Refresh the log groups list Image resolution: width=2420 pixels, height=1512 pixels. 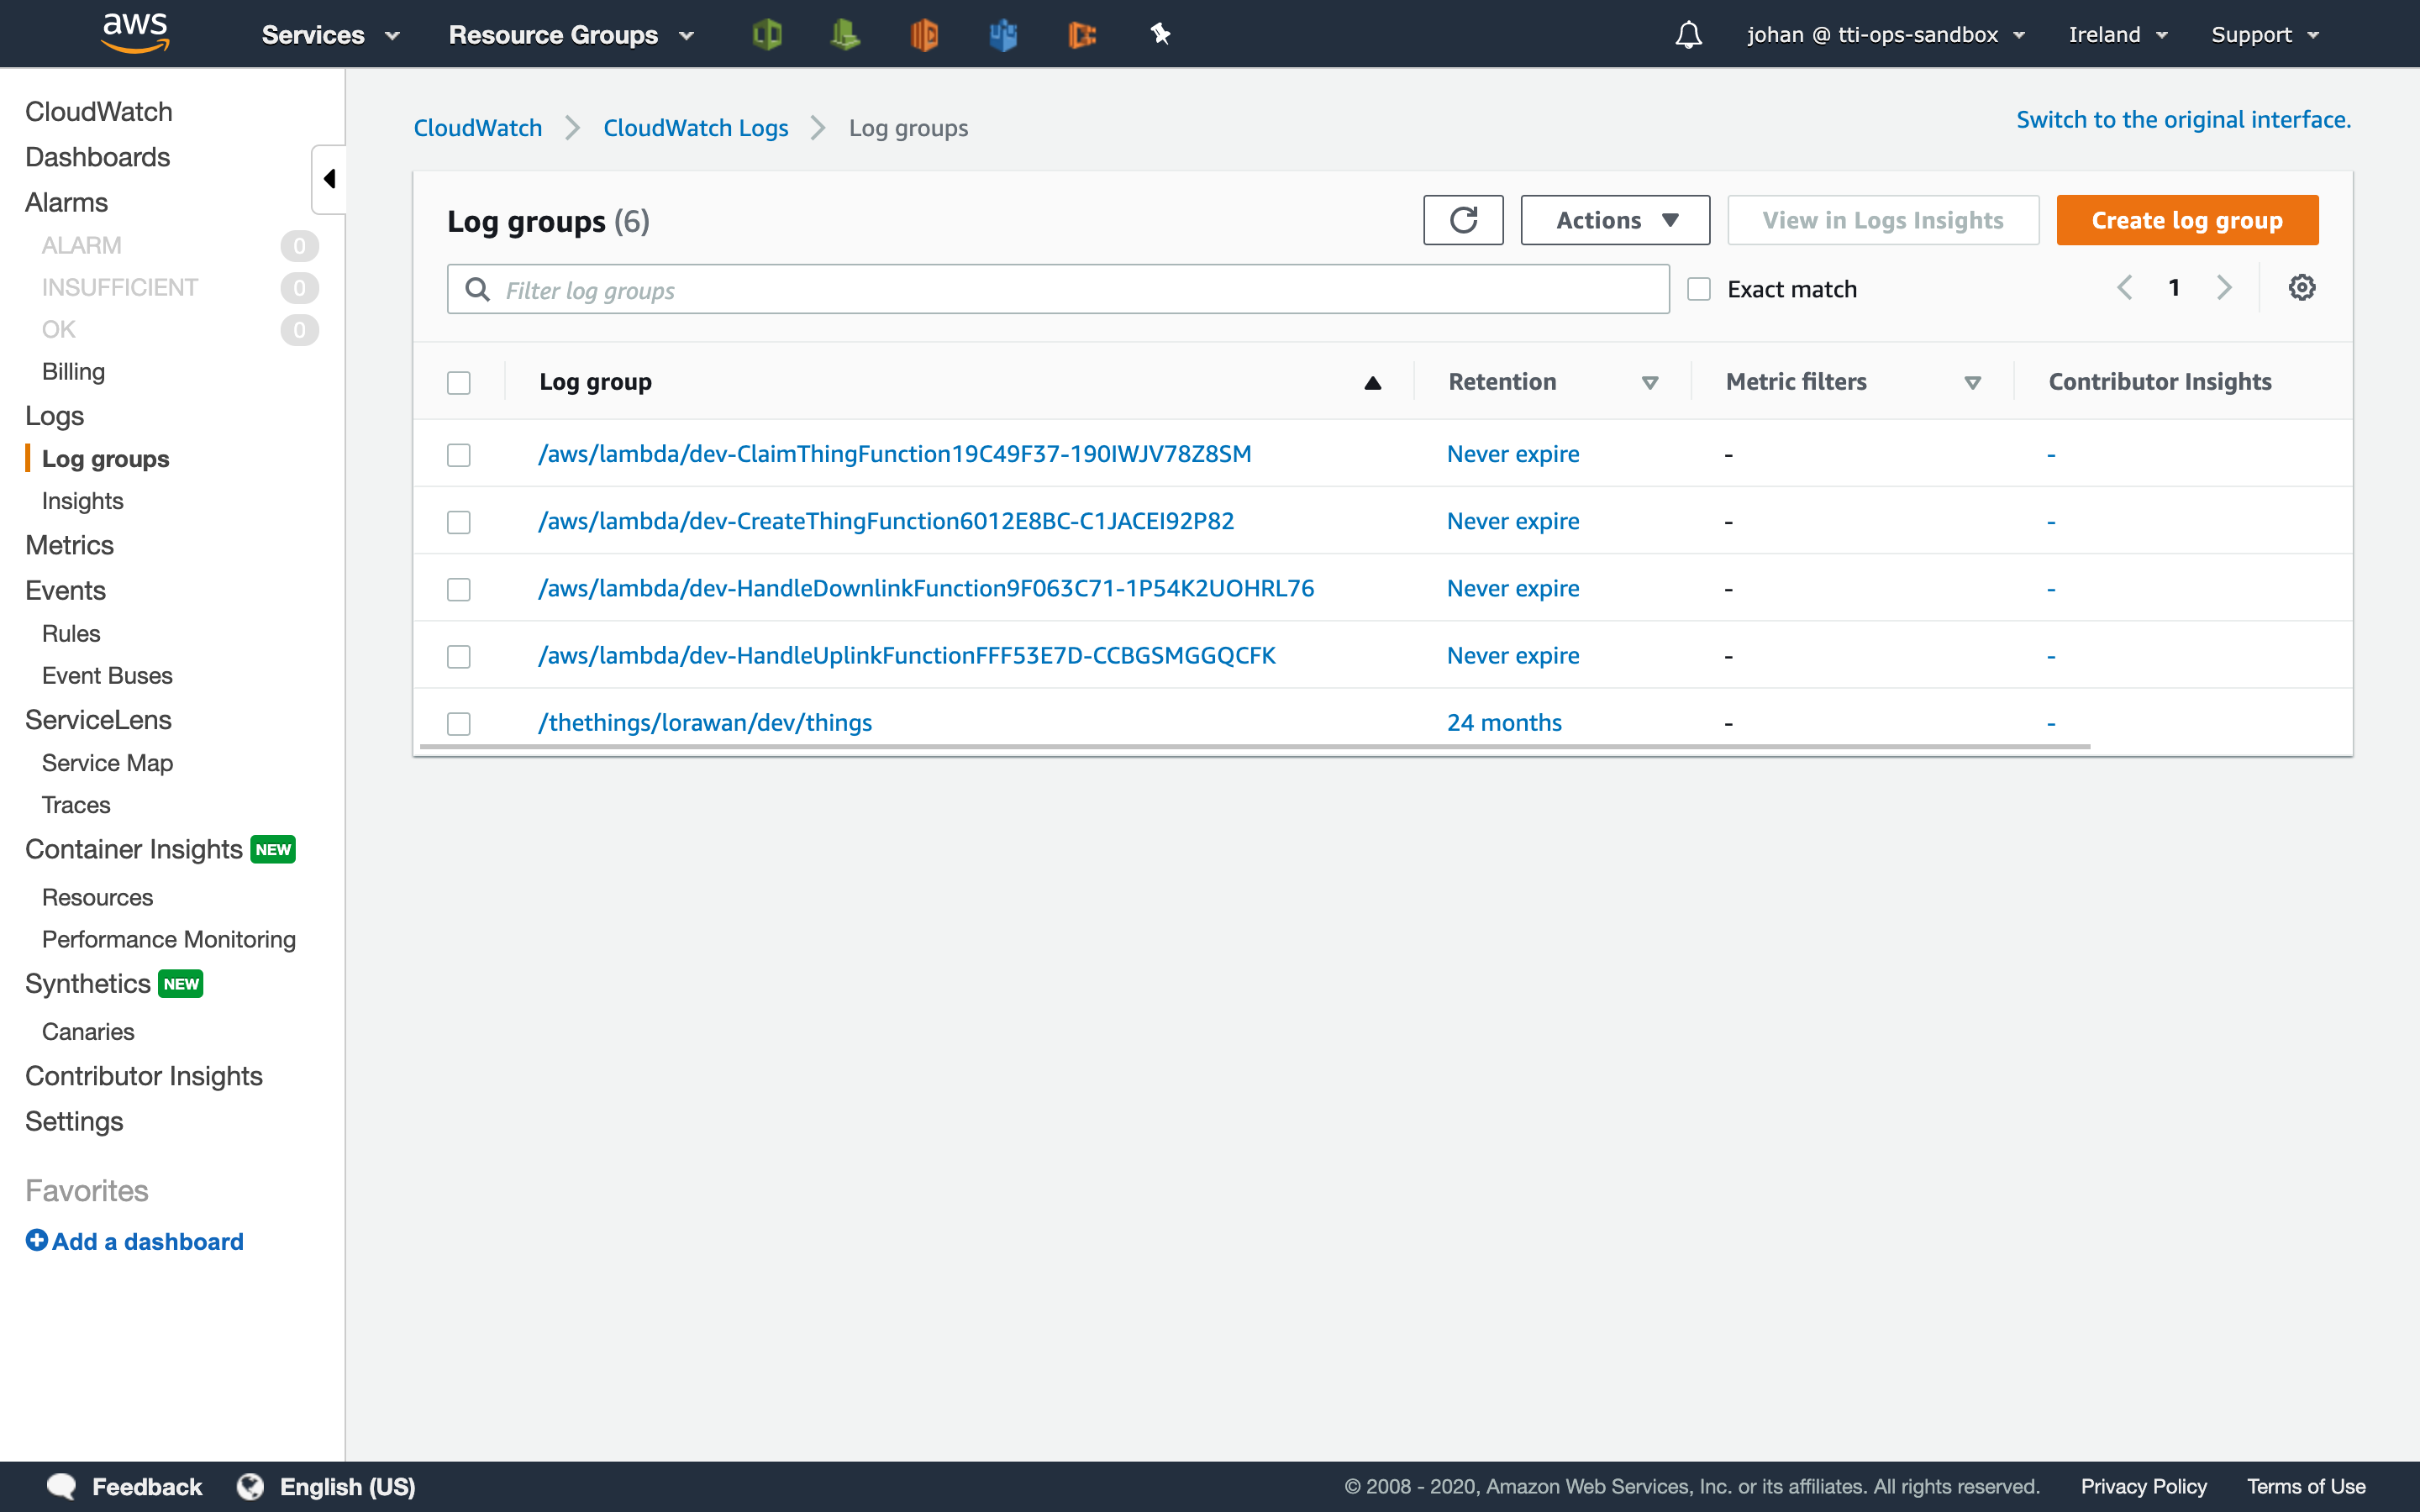pos(1463,219)
